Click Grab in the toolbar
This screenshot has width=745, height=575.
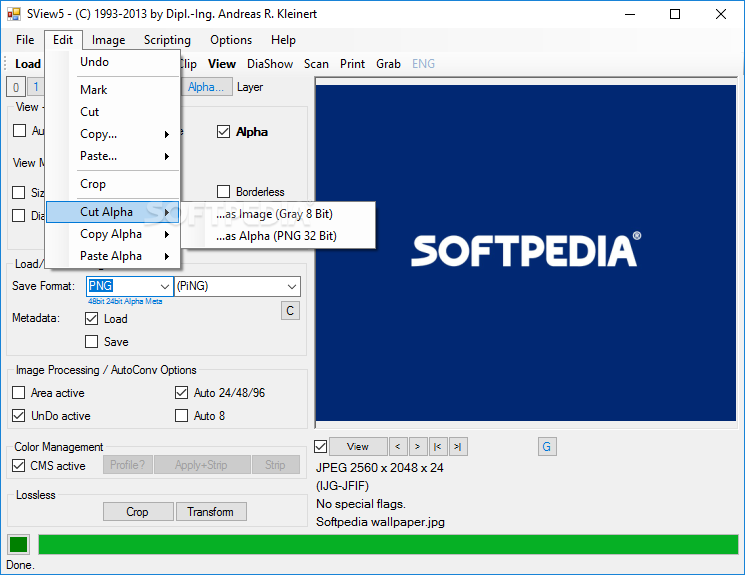389,64
